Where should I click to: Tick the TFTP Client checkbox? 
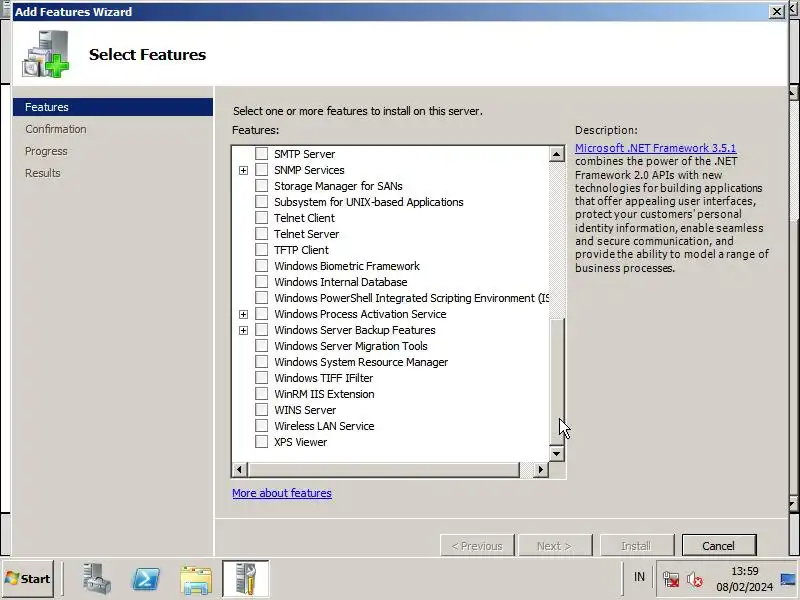tap(261, 249)
